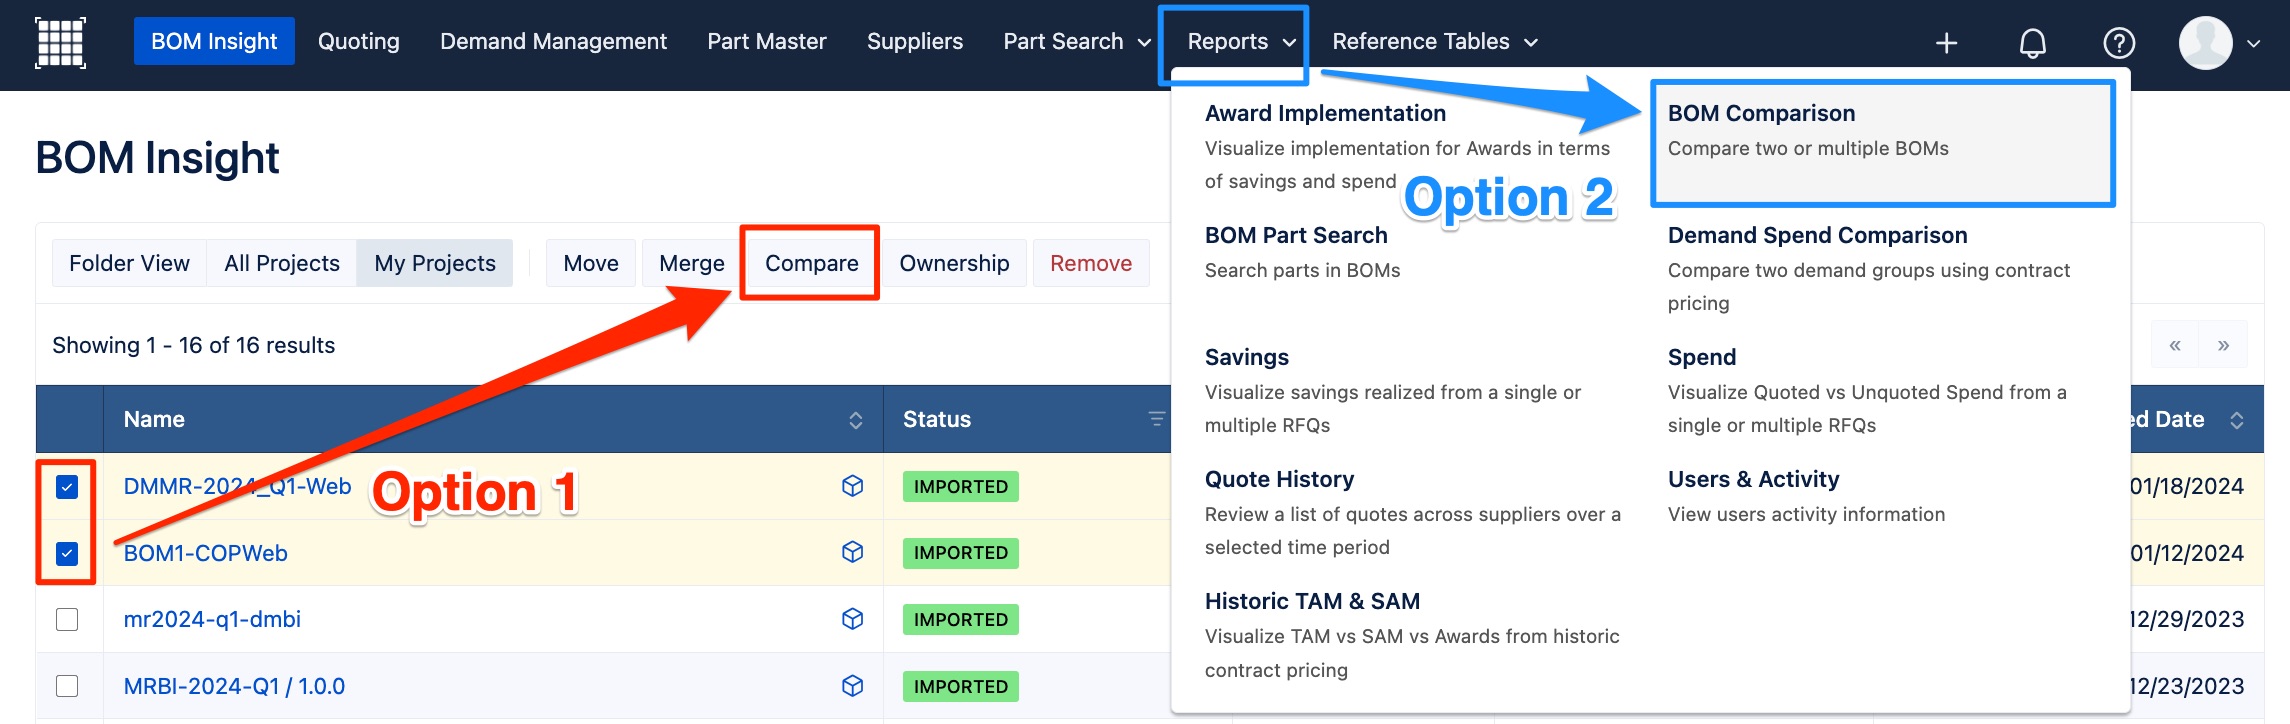Switch to Folder View
Screen dimensions: 2290x724
pyautogui.click(x=129, y=263)
